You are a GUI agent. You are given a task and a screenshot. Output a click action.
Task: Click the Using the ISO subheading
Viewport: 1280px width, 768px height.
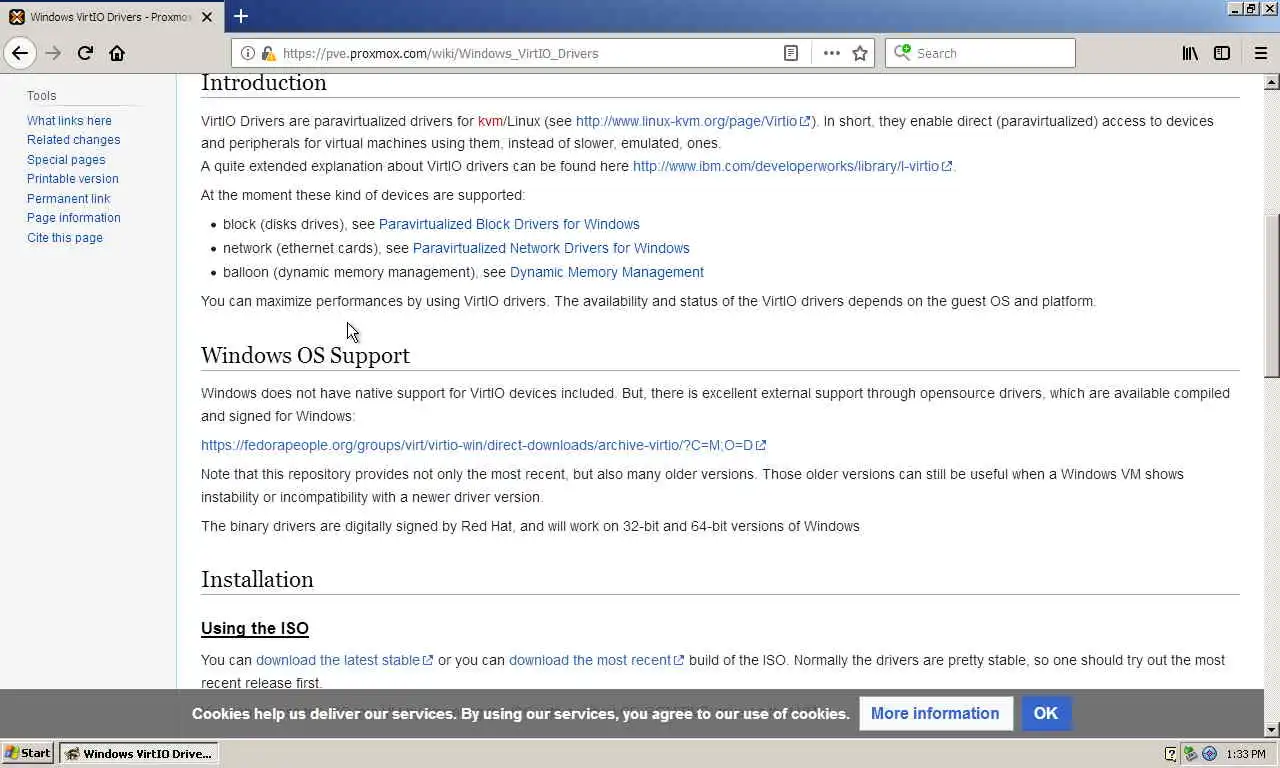coord(255,628)
